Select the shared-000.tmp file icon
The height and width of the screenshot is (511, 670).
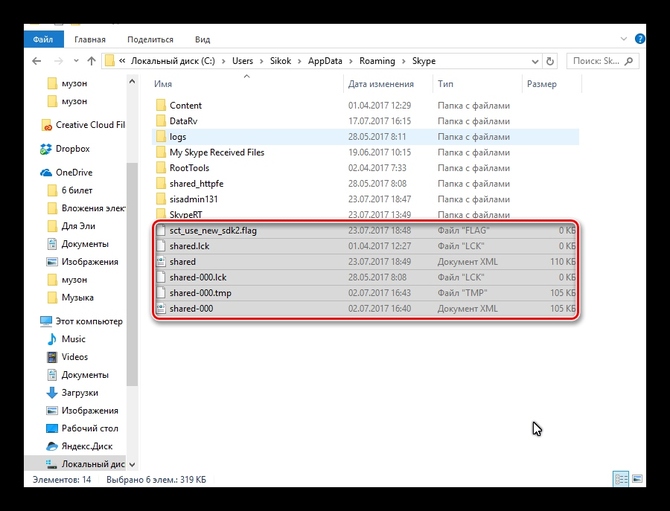(x=161, y=293)
